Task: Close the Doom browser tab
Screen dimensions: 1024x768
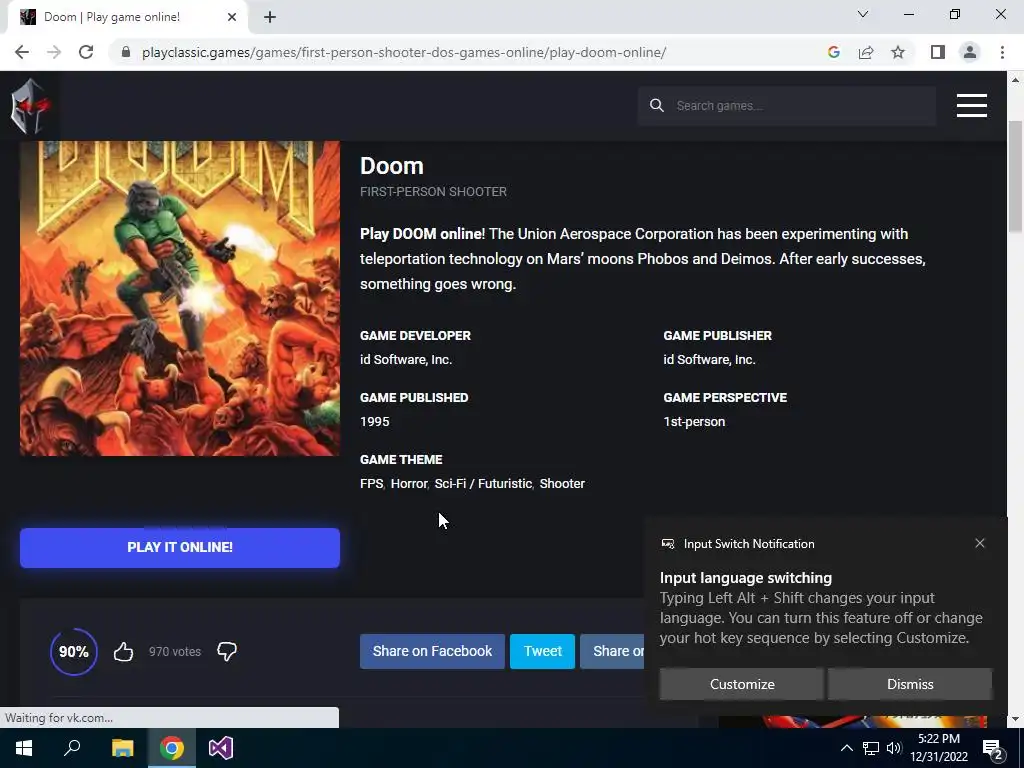Action: pyautogui.click(x=232, y=17)
